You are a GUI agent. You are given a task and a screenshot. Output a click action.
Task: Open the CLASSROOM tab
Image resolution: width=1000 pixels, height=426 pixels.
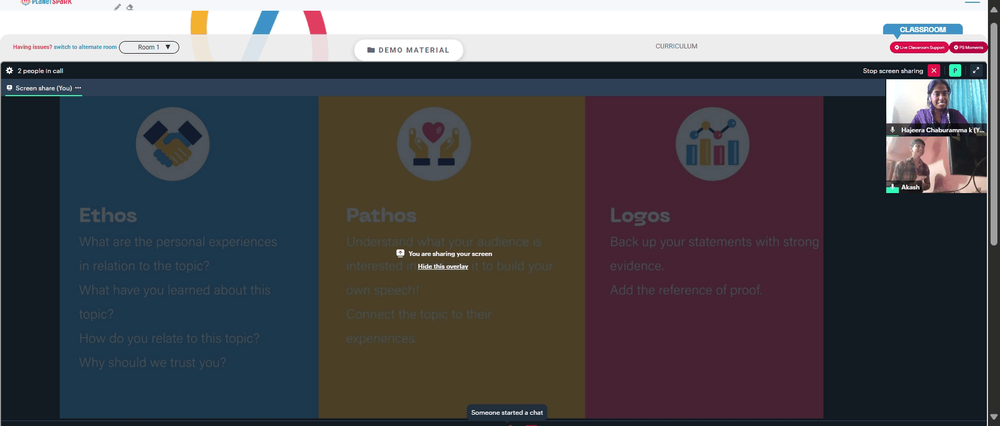922,29
